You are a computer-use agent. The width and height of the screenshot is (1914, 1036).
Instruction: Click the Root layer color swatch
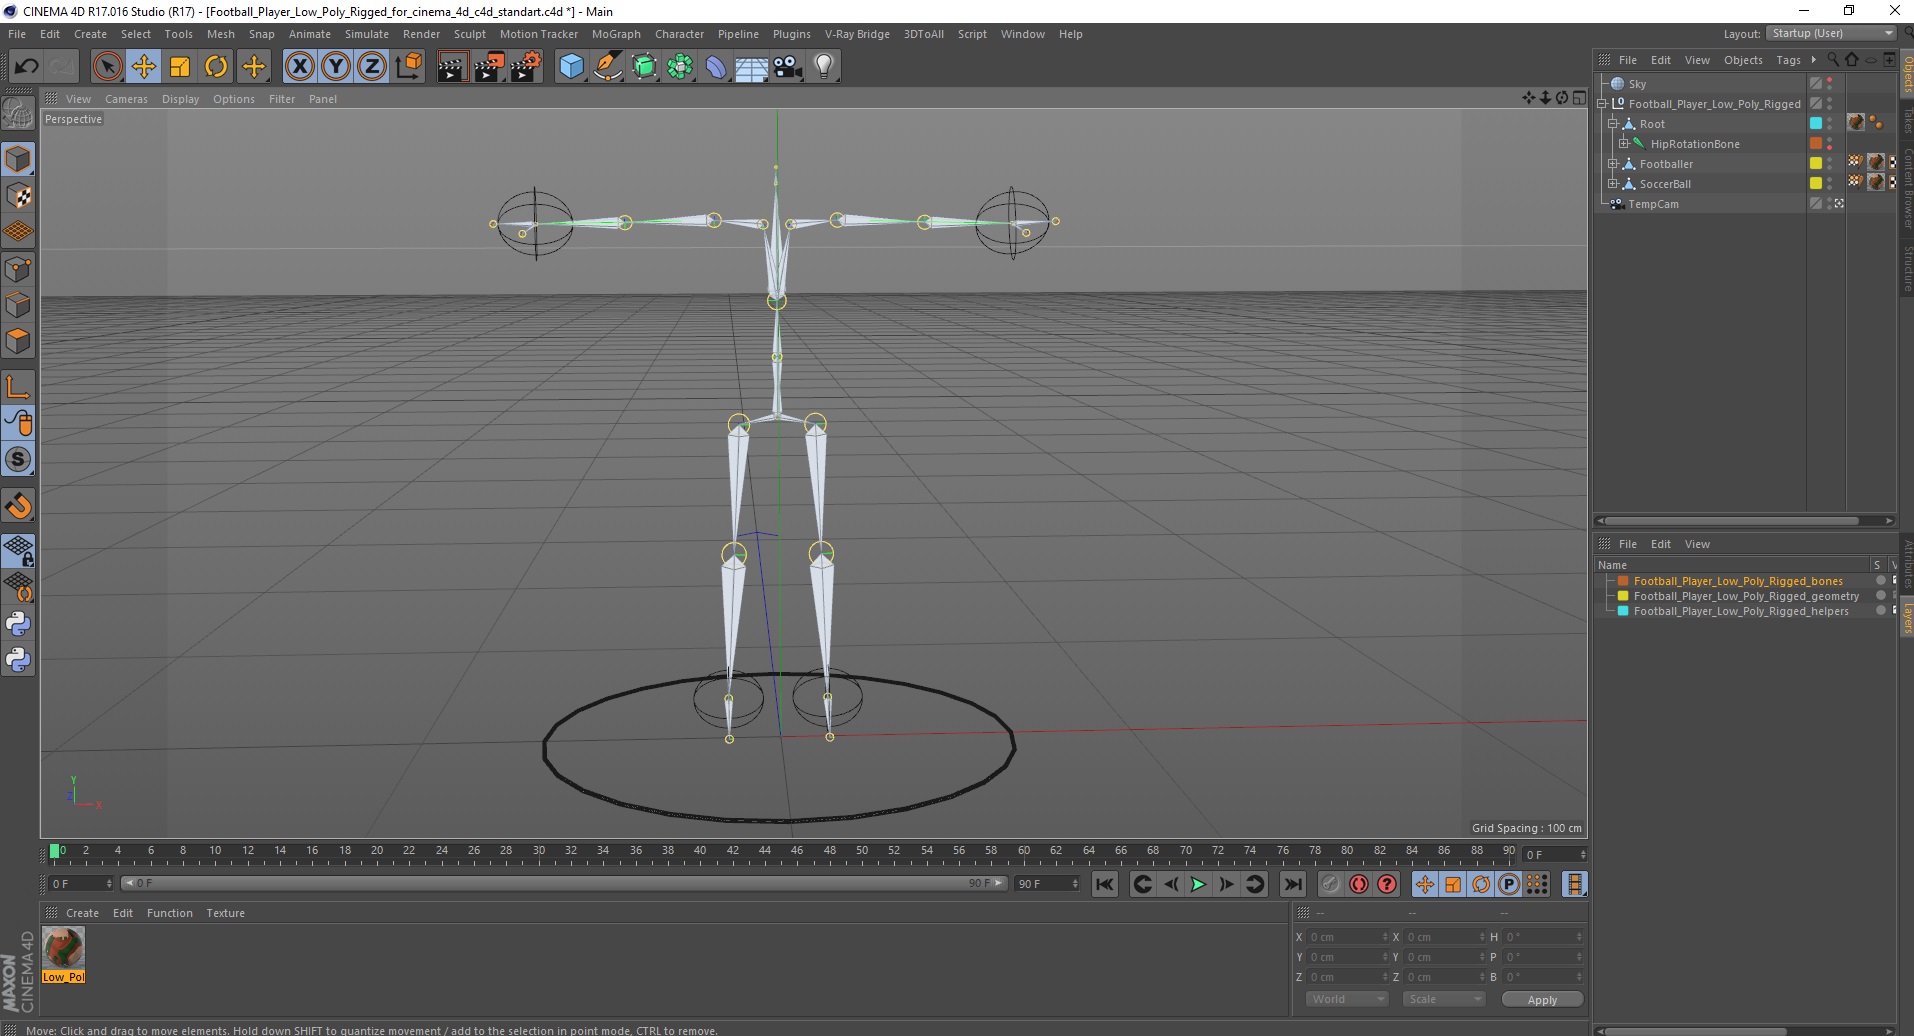pos(1816,124)
